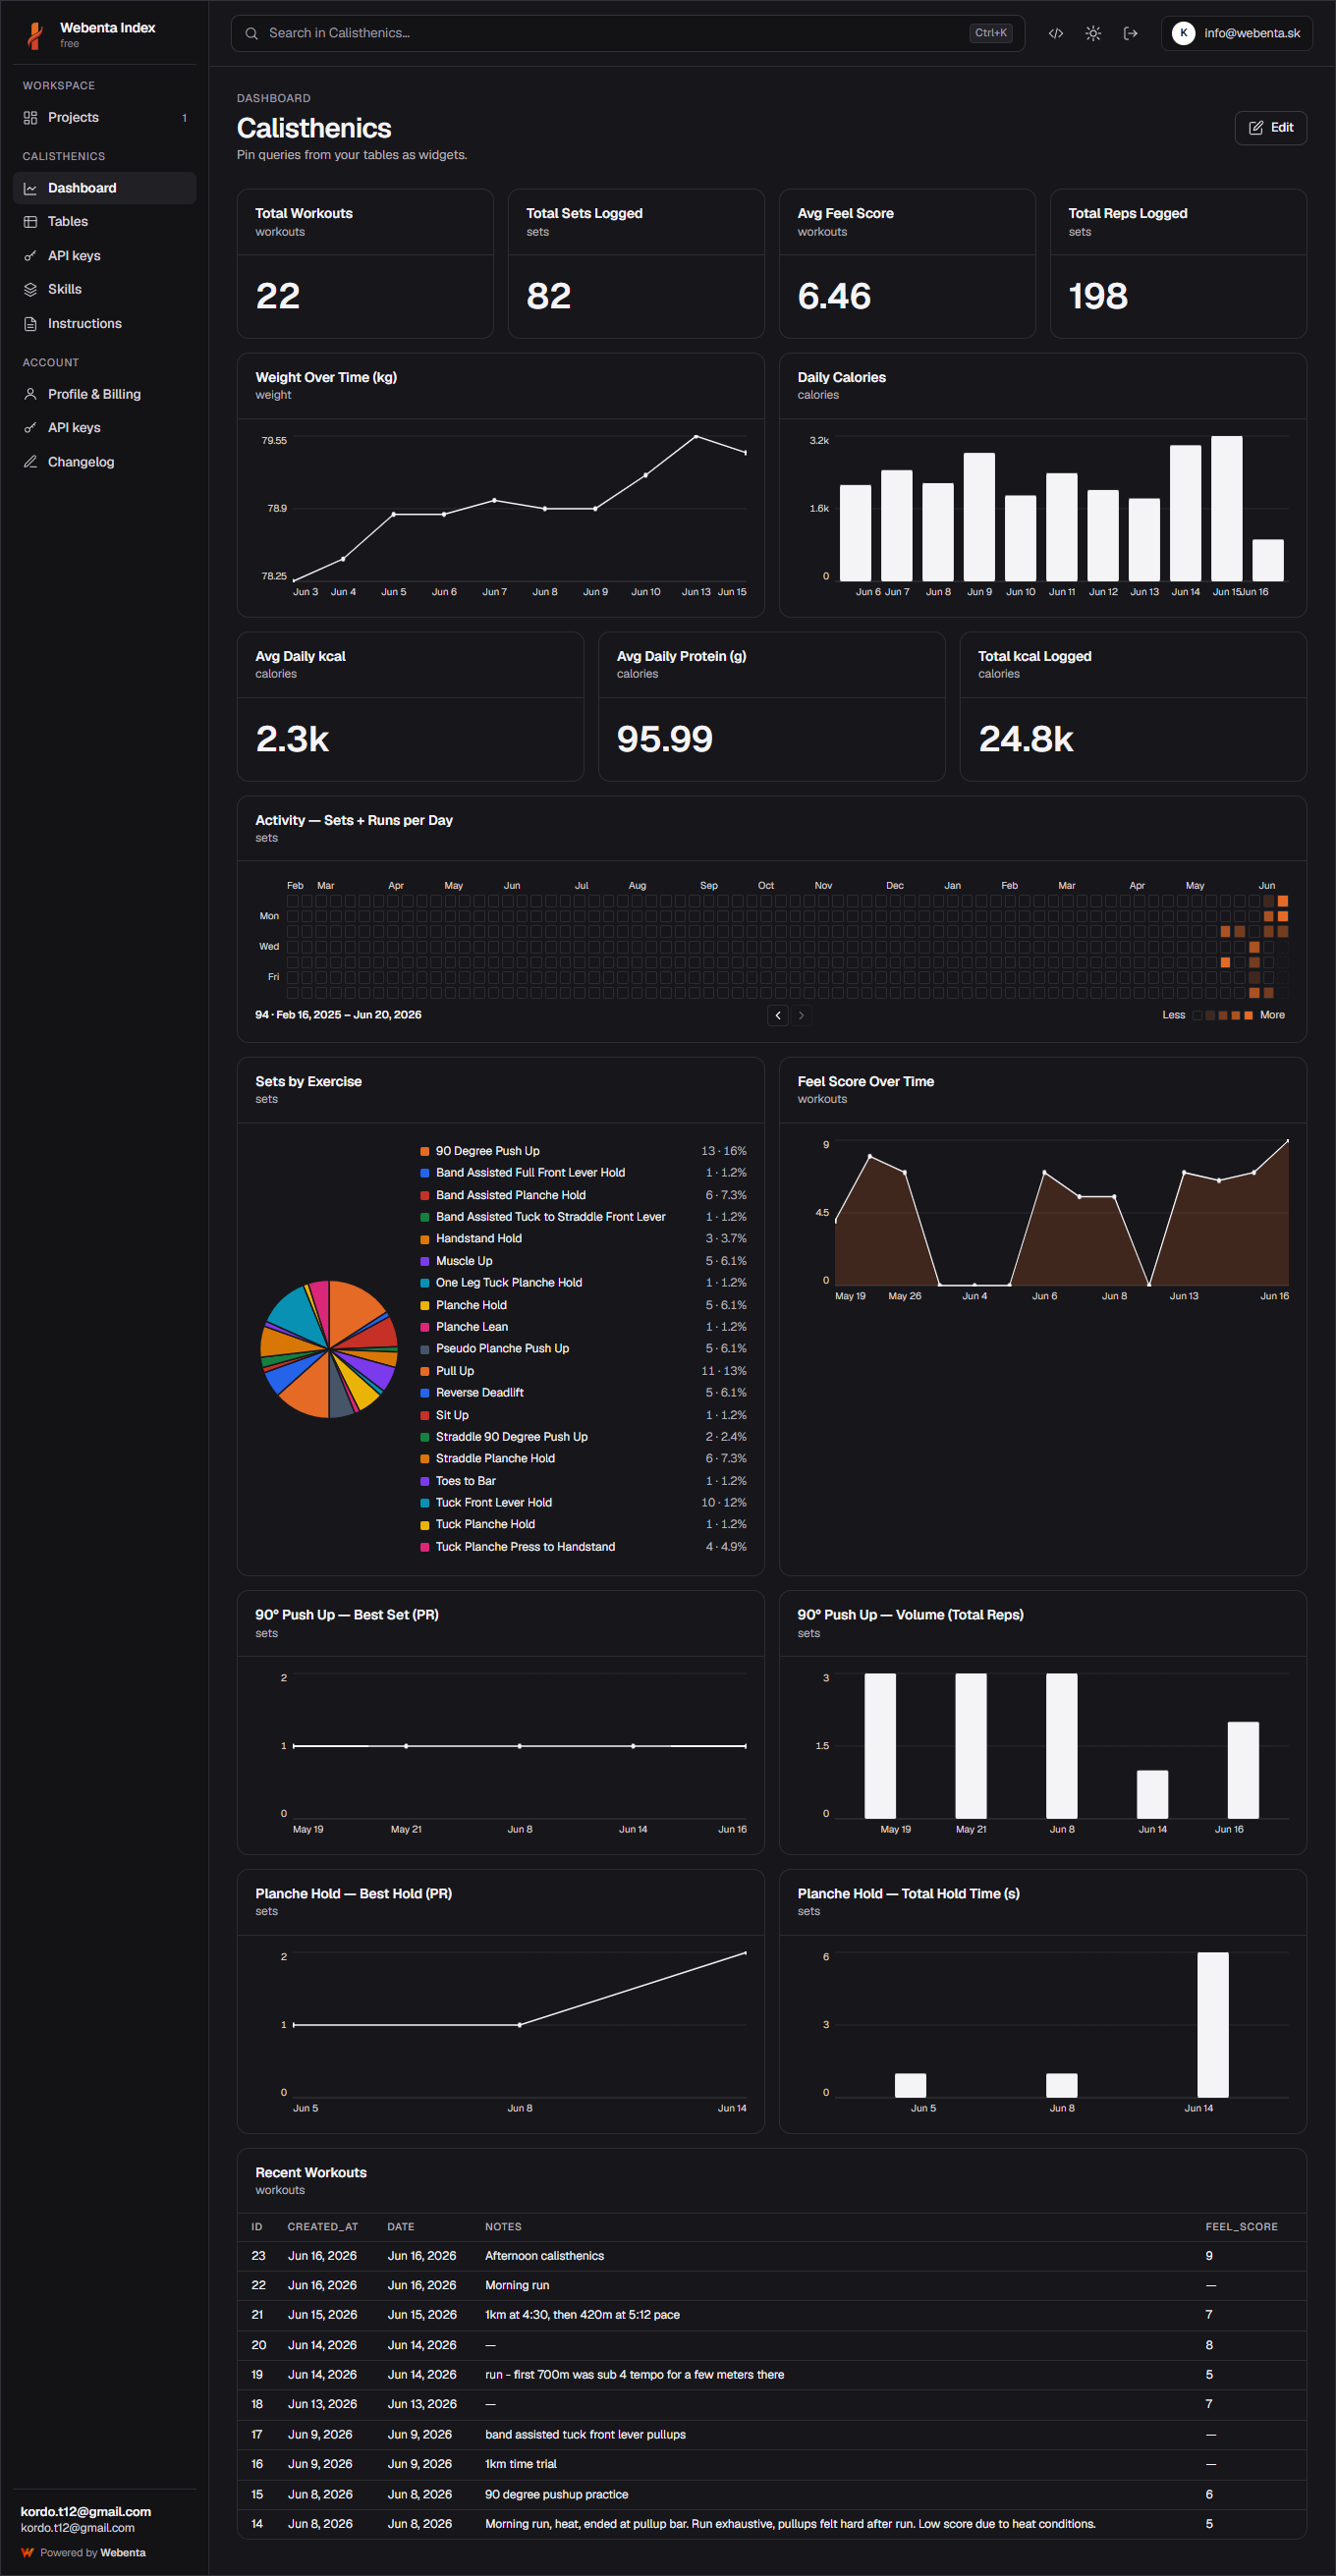Open the Changelog pencil icon
The image size is (1336, 2576).
(x=30, y=462)
